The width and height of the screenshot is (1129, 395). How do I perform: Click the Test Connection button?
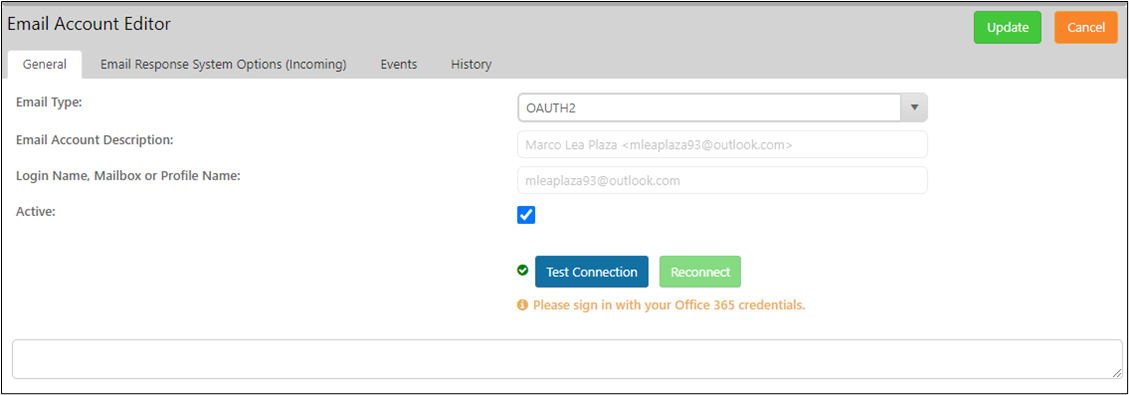point(591,272)
